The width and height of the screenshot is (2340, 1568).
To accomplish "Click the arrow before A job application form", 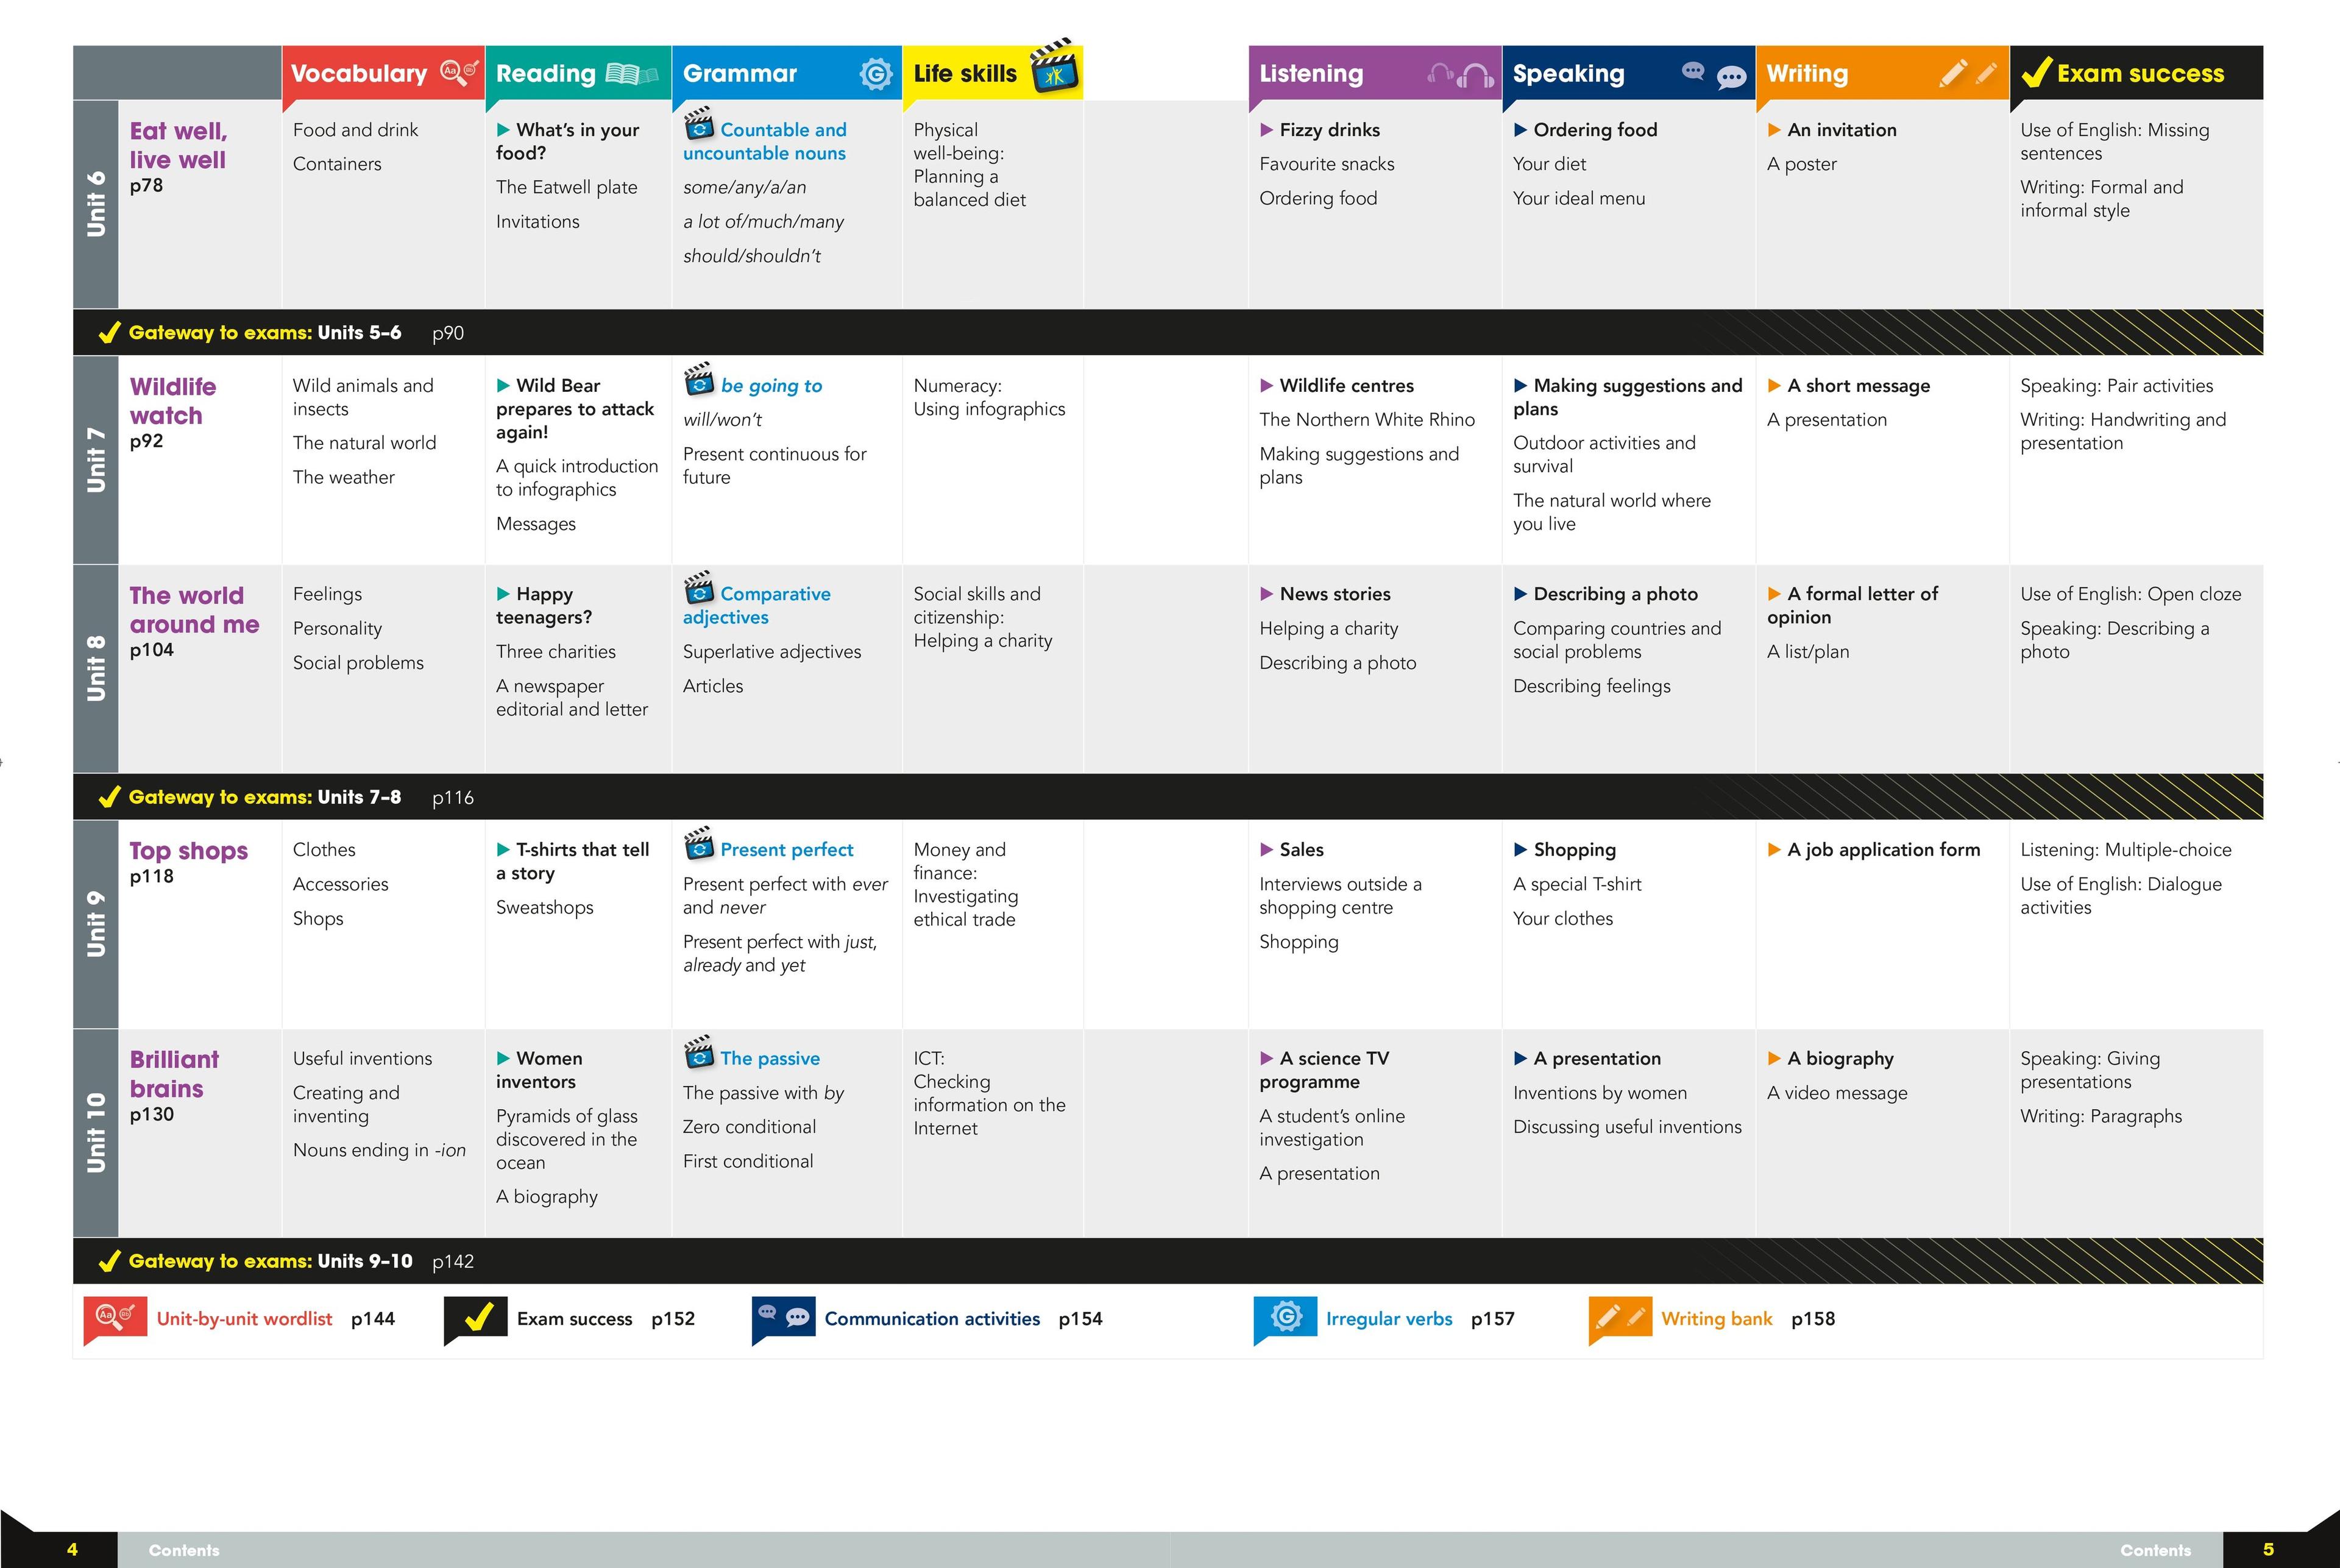I will pyautogui.click(x=1774, y=850).
